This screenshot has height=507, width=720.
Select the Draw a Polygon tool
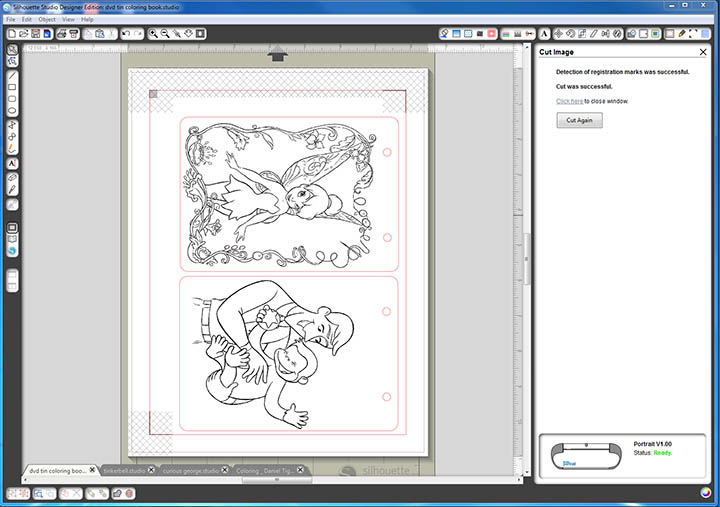[12, 125]
